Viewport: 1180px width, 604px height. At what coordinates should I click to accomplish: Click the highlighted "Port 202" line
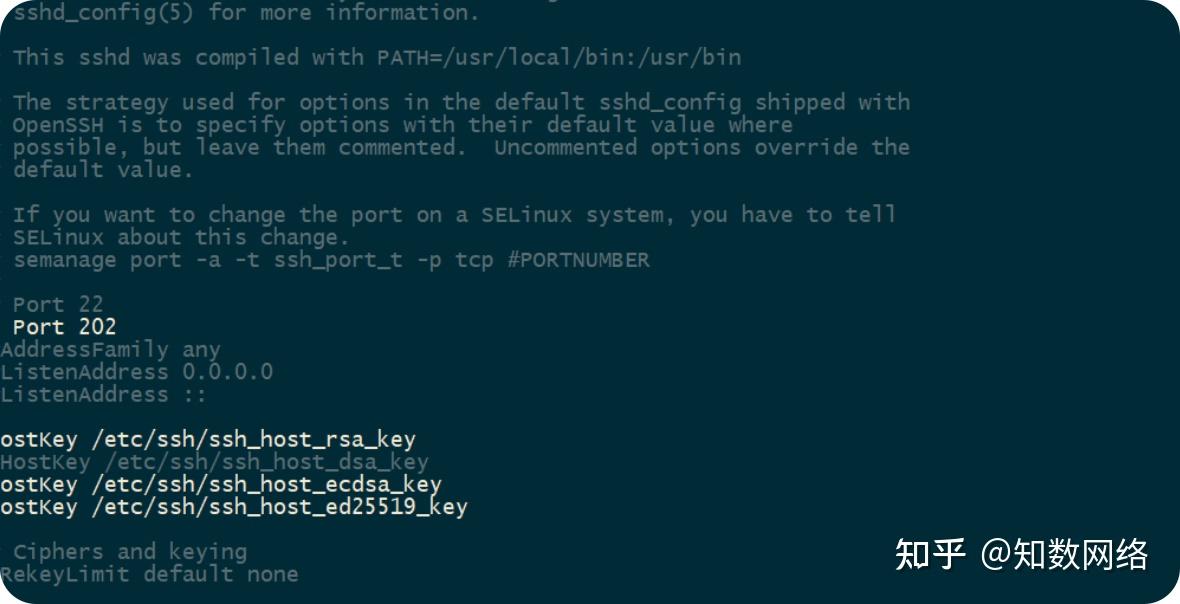tap(64, 327)
